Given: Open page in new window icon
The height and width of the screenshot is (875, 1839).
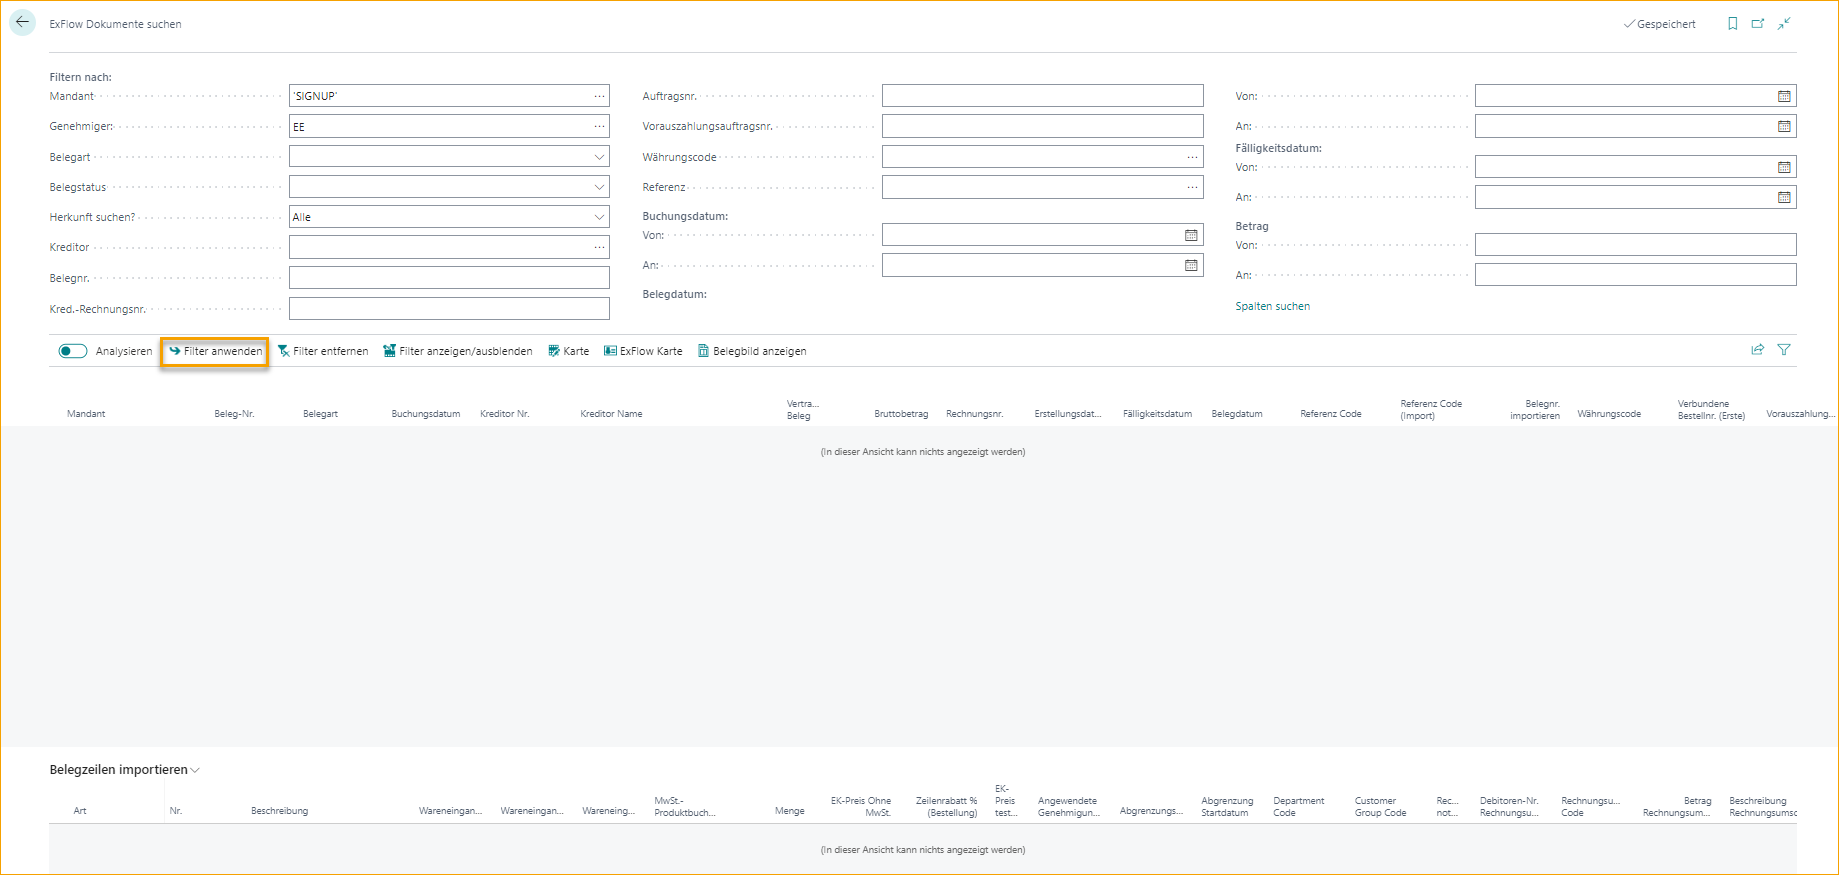Looking at the screenshot, I should click(1758, 24).
